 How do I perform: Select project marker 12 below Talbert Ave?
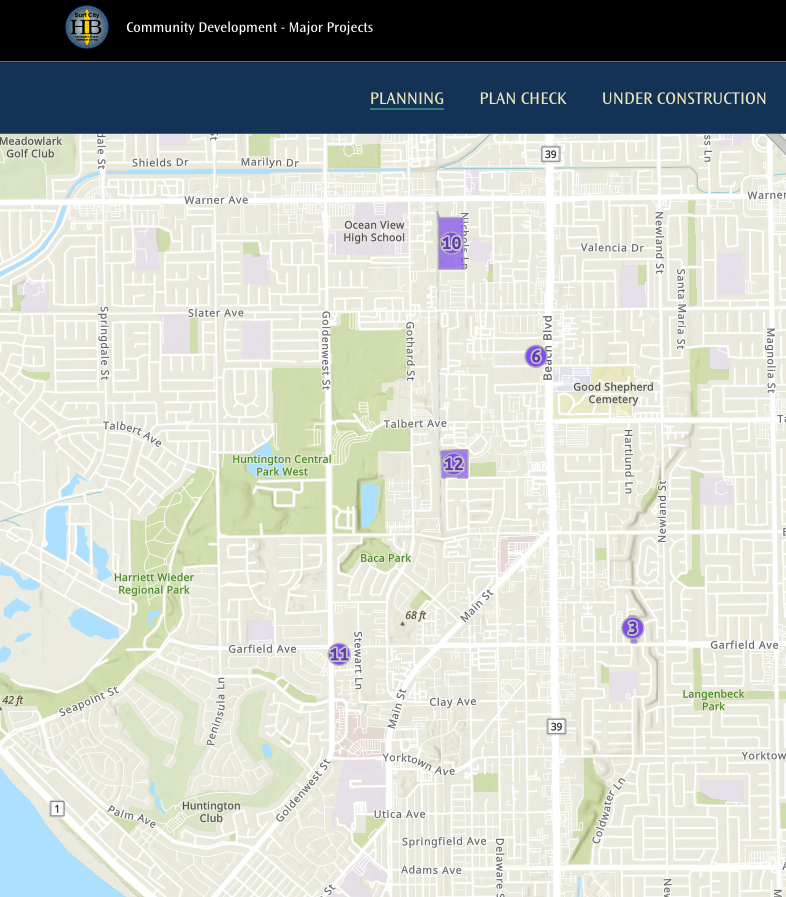(x=454, y=463)
